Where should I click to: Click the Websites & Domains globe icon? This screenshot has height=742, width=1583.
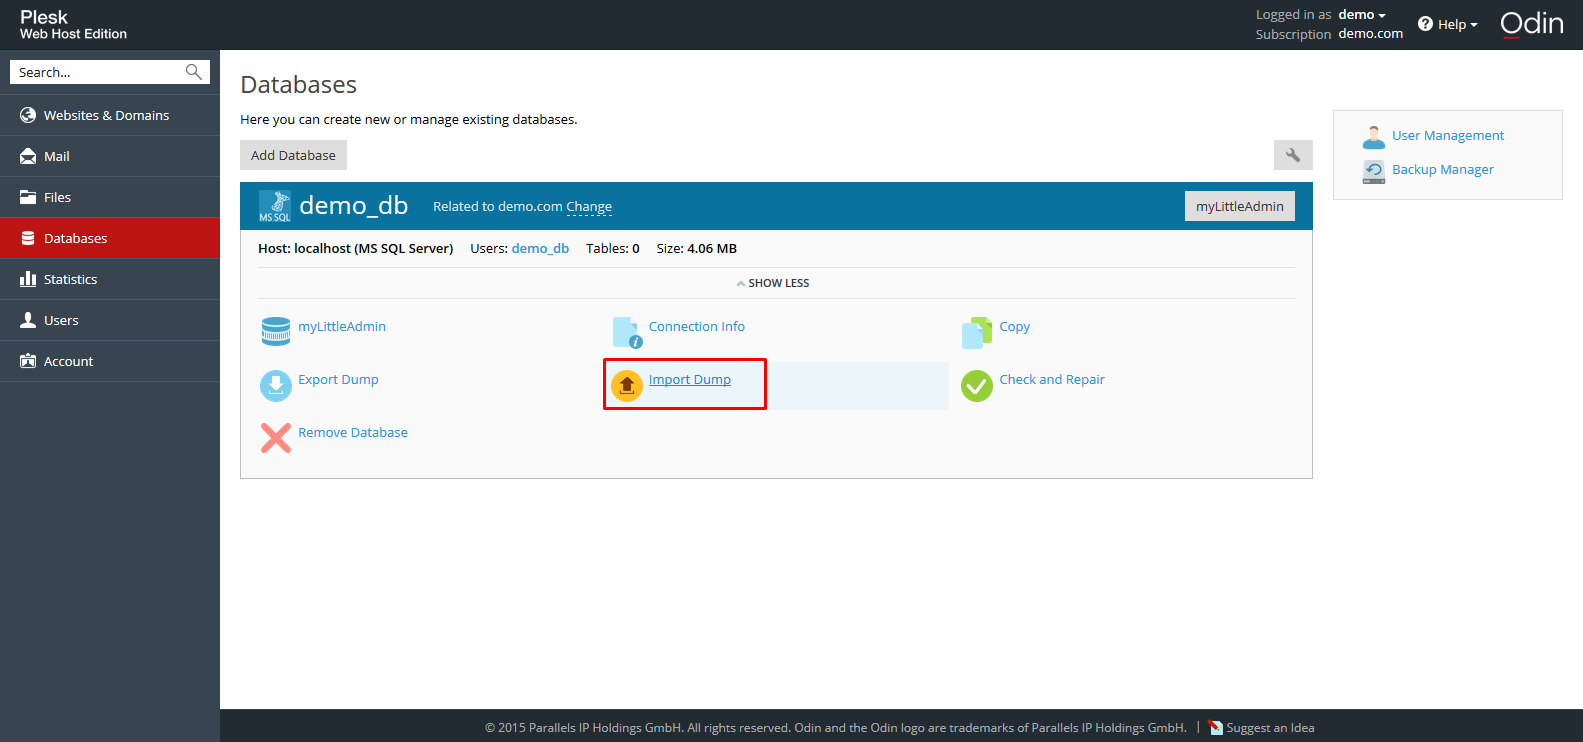28,115
